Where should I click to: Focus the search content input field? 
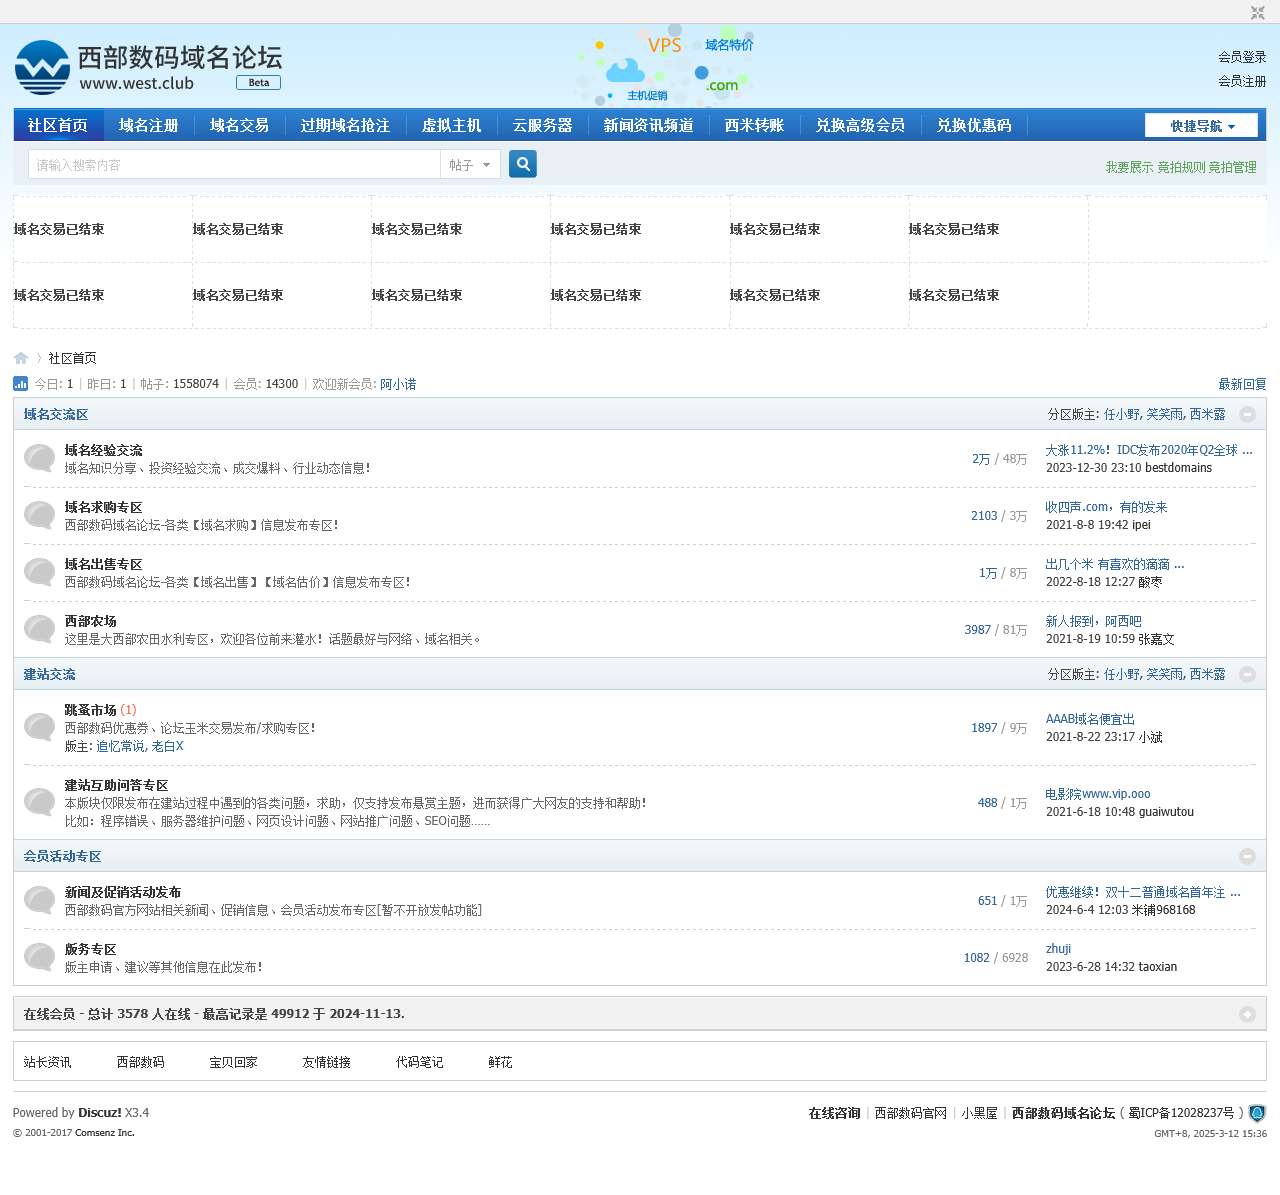click(x=234, y=164)
